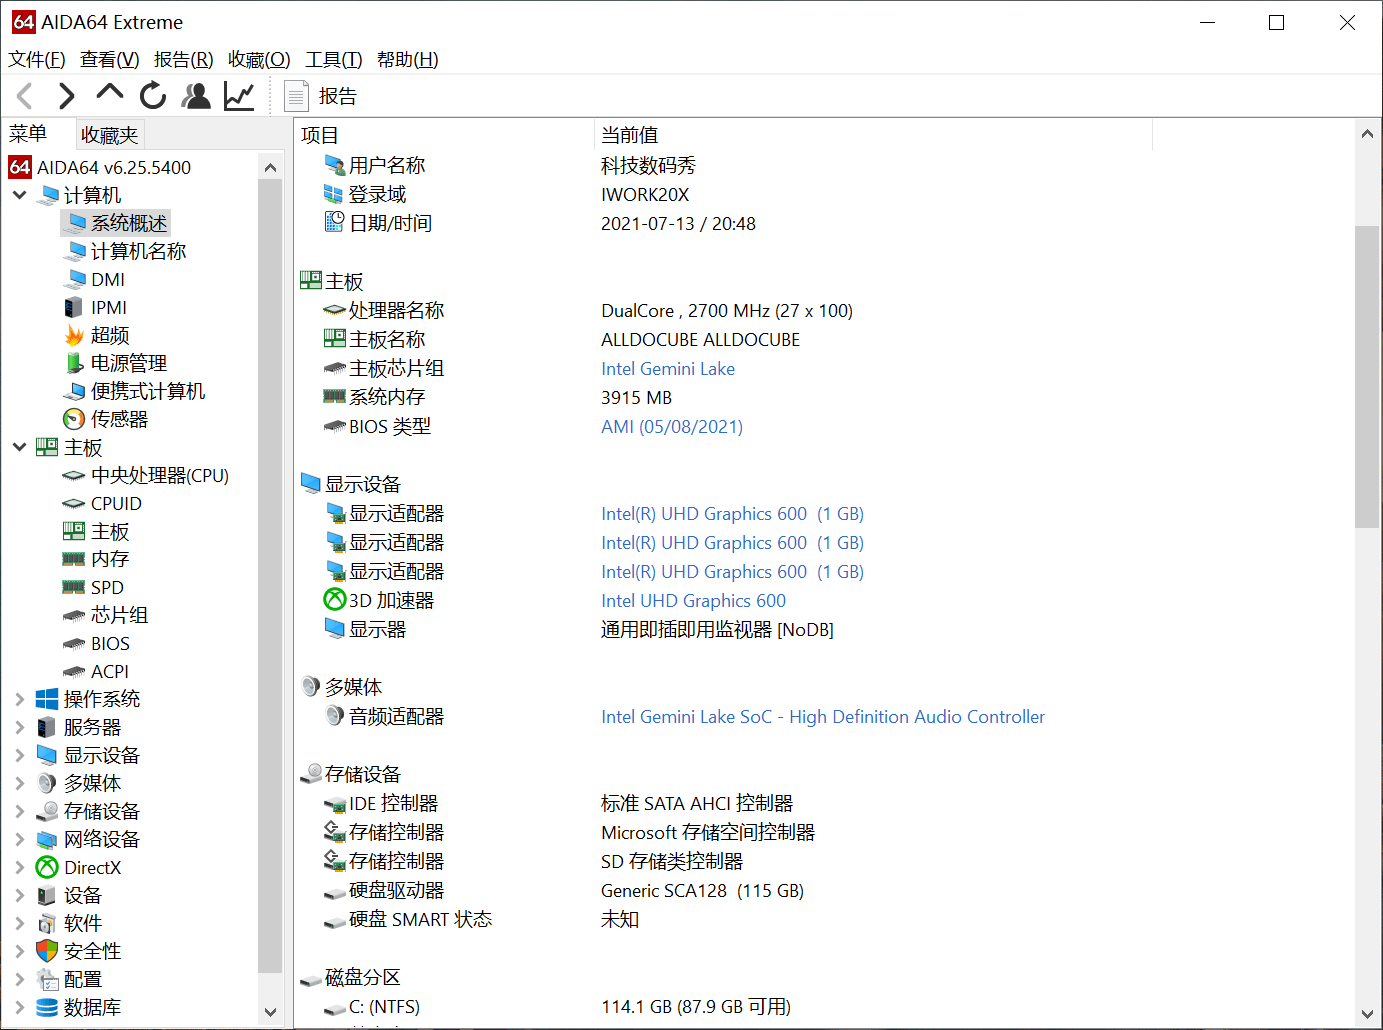Open 电源管理 tree item
This screenshot has height=1030, width=1383.
tap(115, 363)
